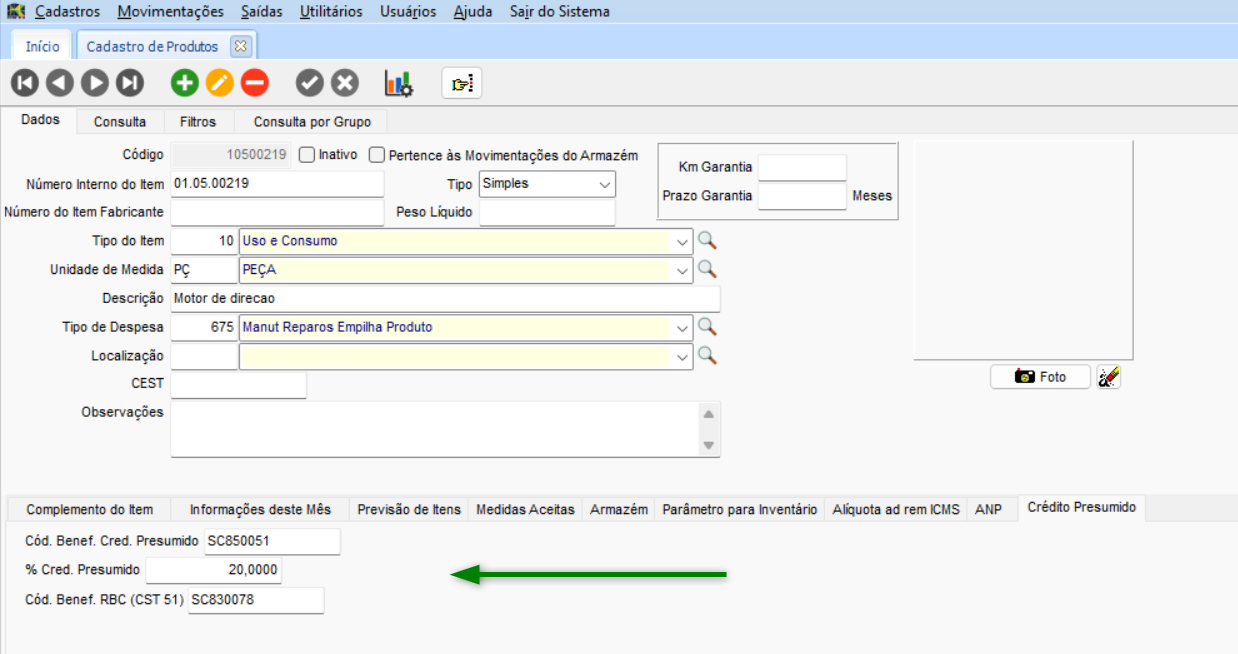Go to the previous record
1238x654 pixels.
[59, 83]
